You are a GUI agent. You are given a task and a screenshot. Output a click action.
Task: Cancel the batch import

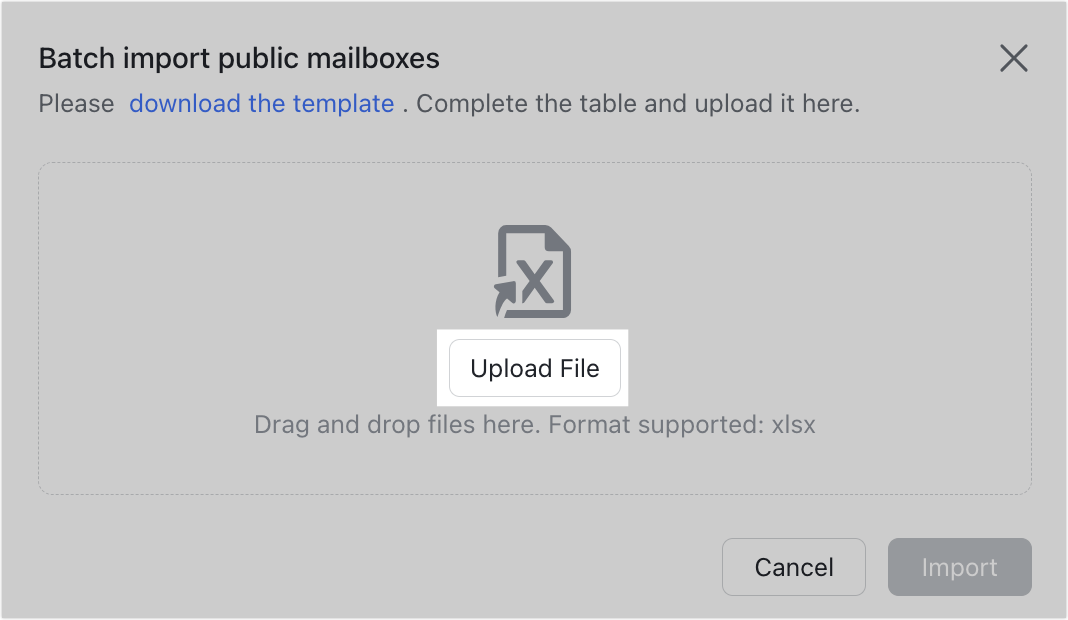(793, 567)
